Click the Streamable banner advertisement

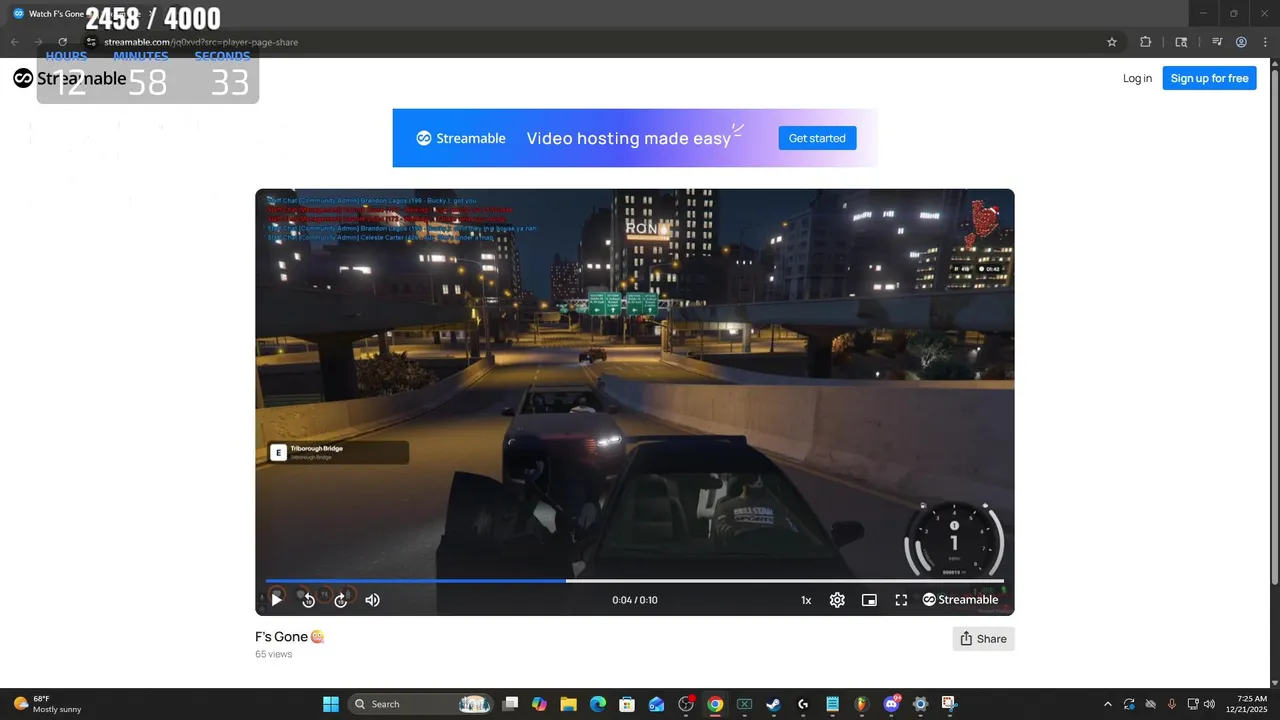tap(635, 138)
